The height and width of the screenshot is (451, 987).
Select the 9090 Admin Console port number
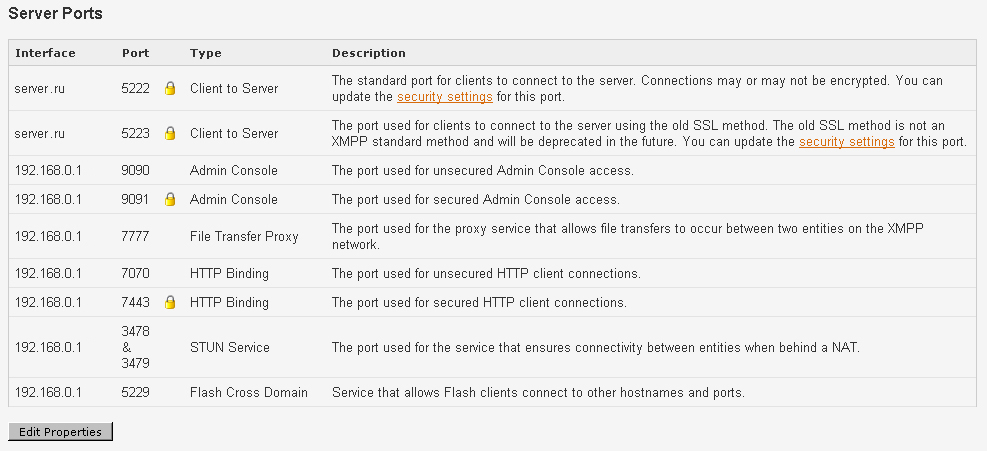135,171
